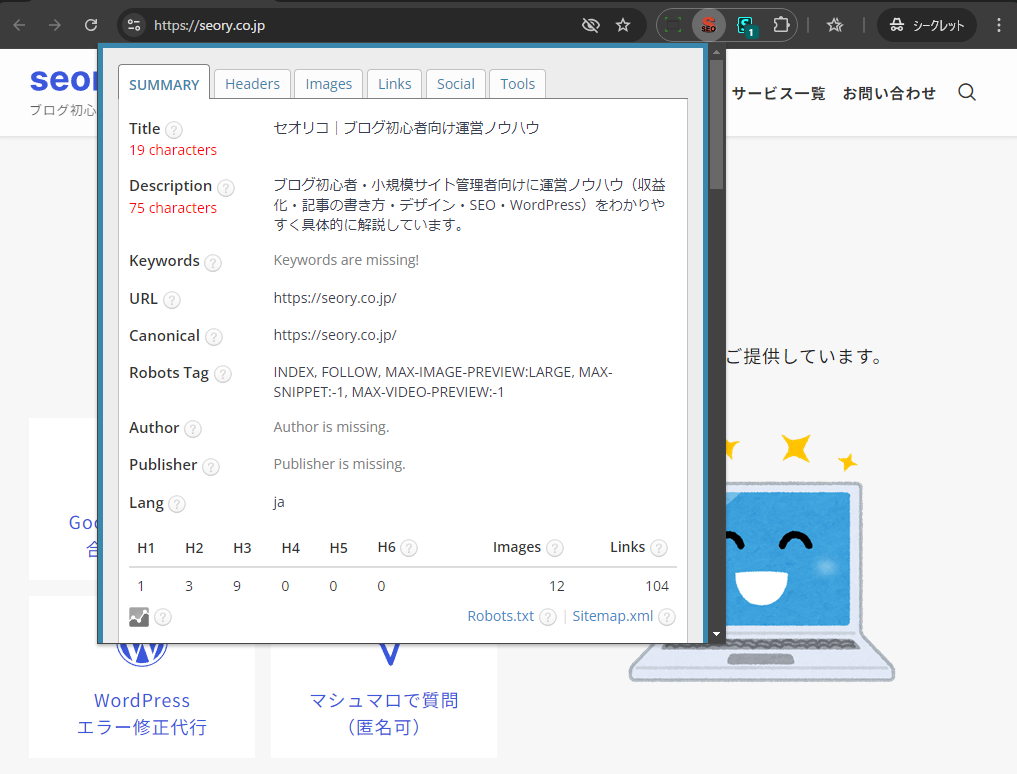Open the Robots.txt link
1017x774 pixels.
(x=501, y=616)
